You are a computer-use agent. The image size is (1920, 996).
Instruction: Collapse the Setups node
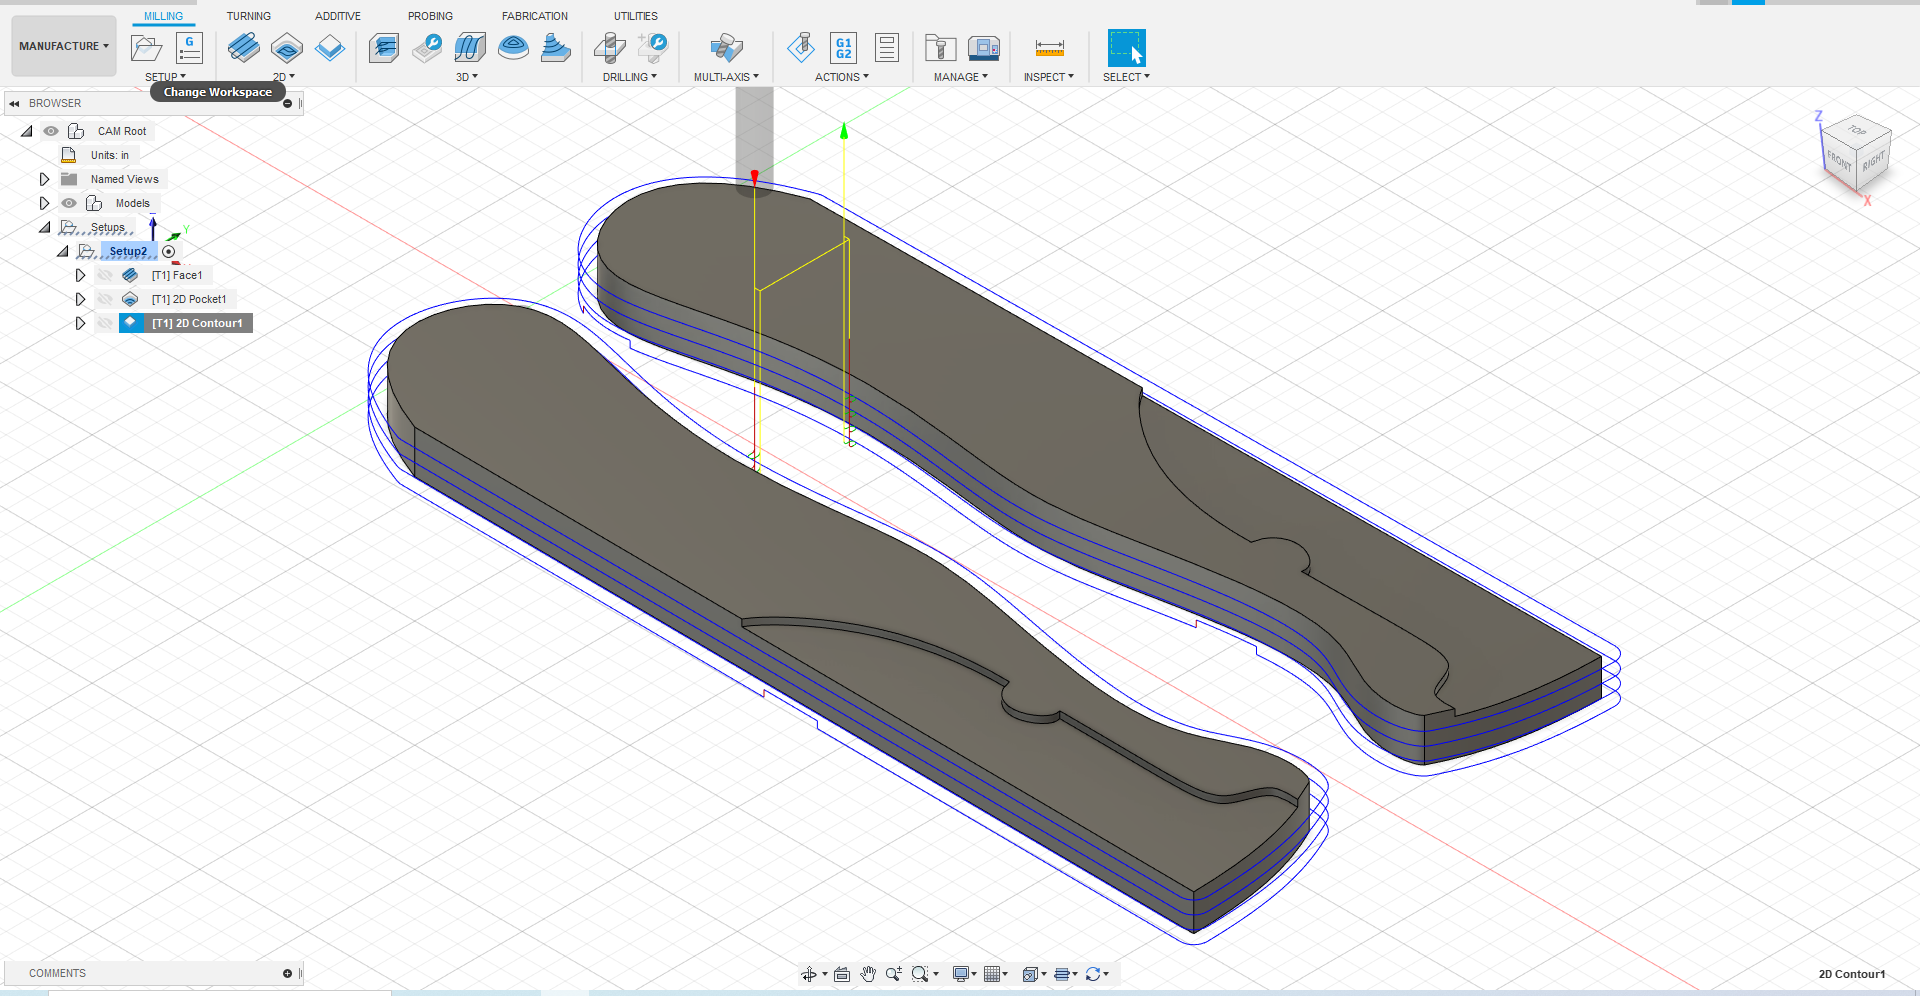pos(45,227)
